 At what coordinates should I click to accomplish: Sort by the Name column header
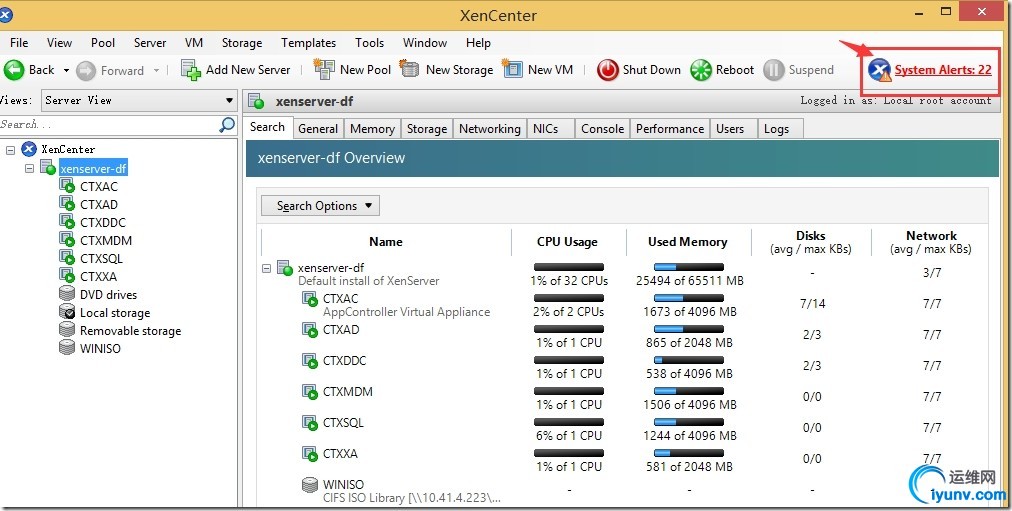(386, 242)
